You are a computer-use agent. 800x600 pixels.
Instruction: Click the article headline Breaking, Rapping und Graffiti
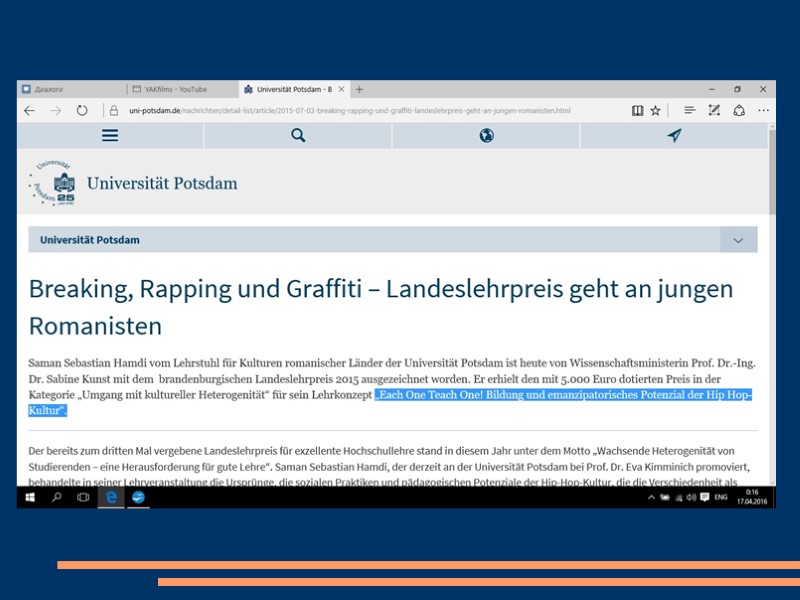click(381, 307)
